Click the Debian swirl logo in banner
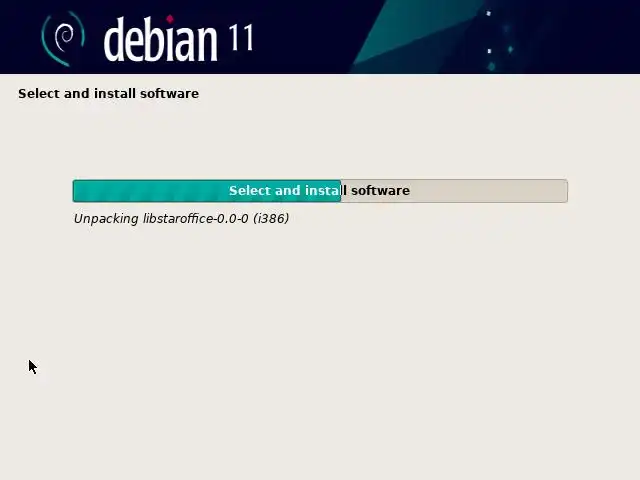Viewport: 640px width, 480px height. point(63,38)
